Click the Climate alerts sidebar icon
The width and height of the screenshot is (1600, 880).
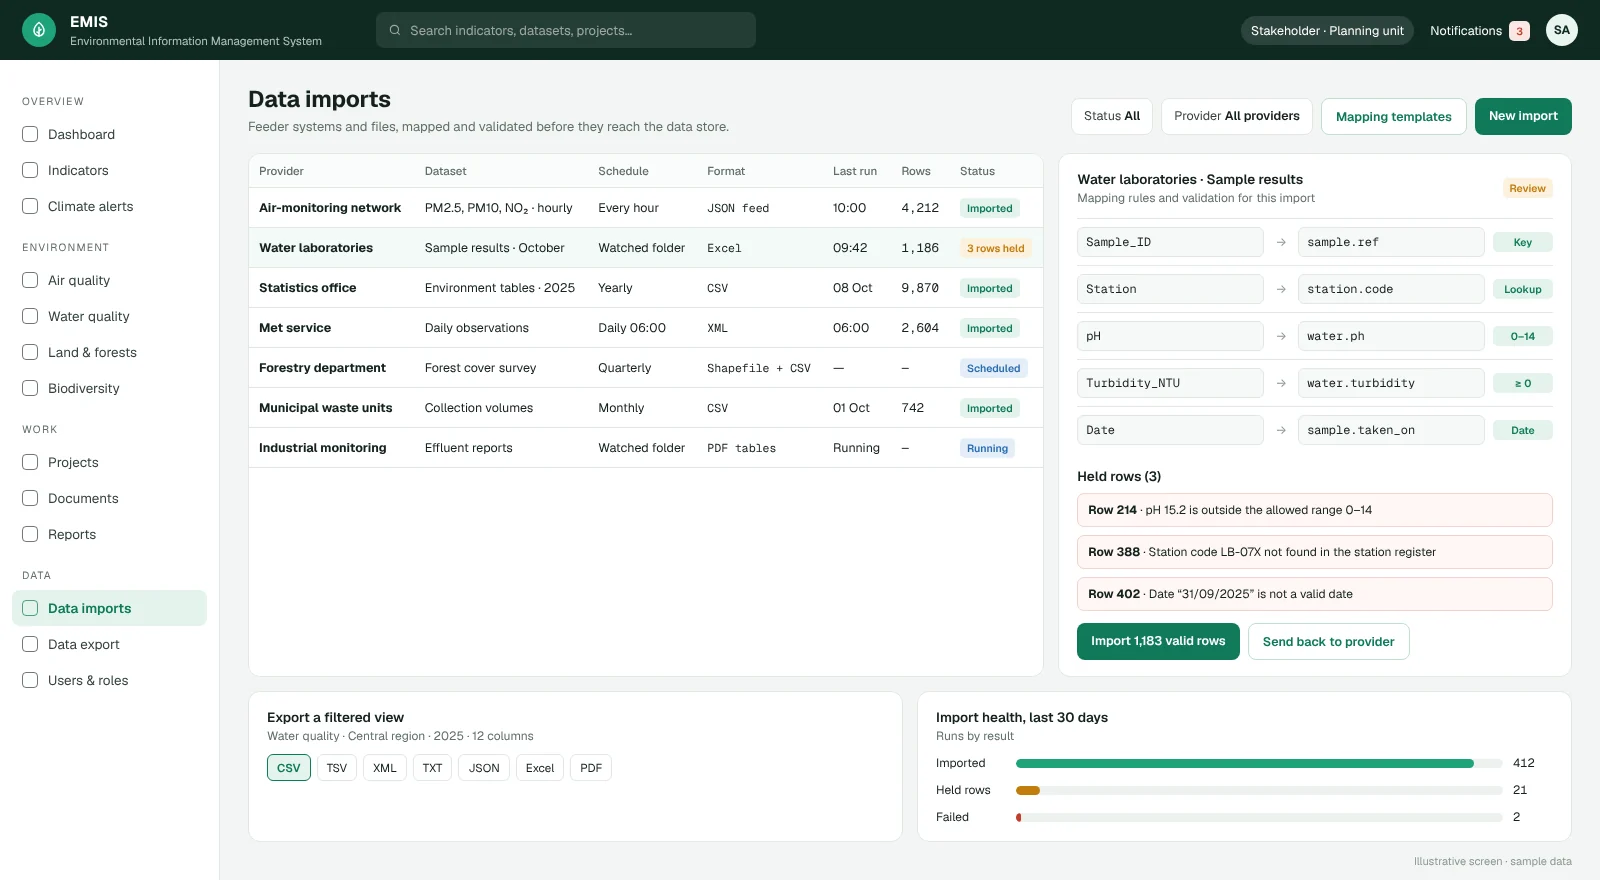(30, 206)
